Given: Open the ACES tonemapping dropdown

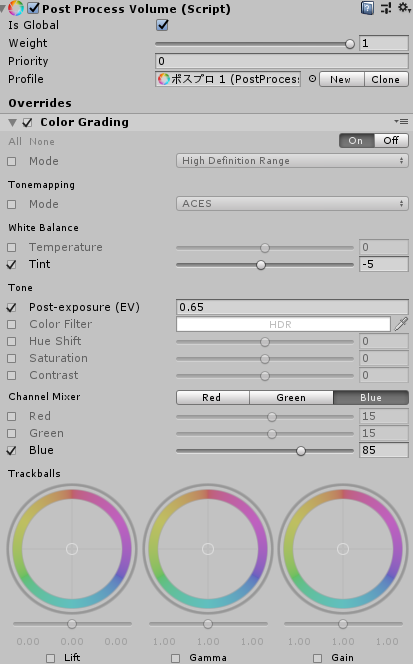Looking at the screenshot, I should pos(292,204).
